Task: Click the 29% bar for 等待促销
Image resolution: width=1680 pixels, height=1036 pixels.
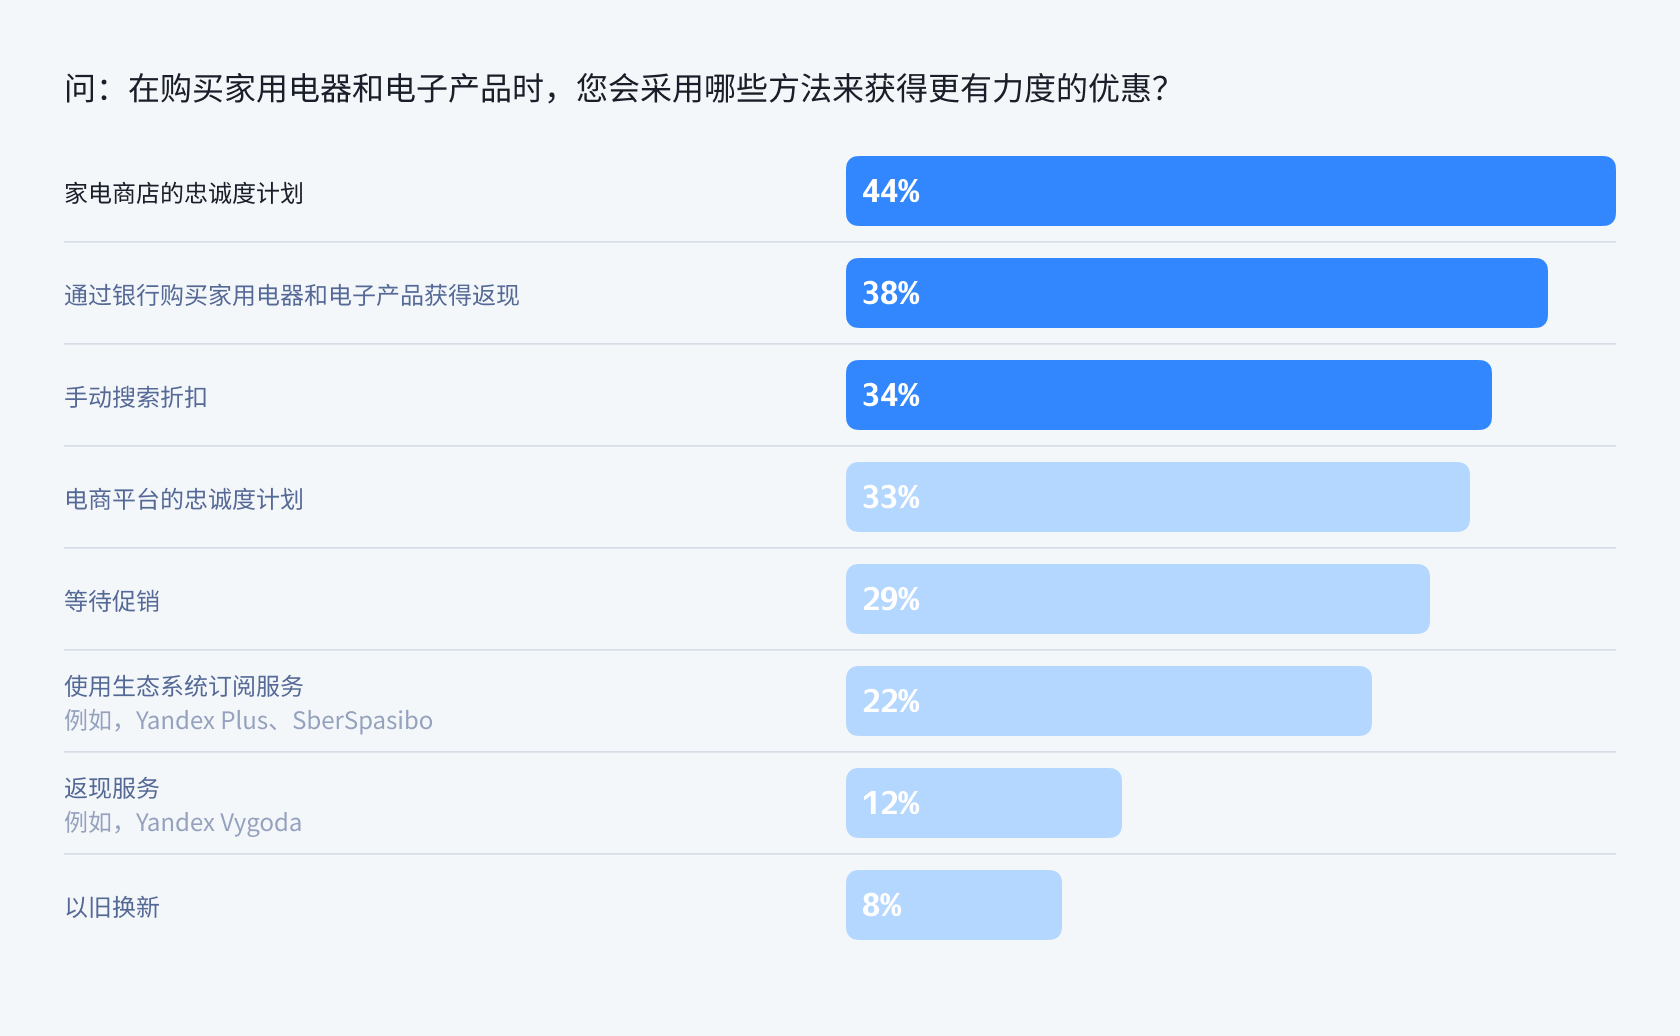Action: click(x=1137, y=599)
